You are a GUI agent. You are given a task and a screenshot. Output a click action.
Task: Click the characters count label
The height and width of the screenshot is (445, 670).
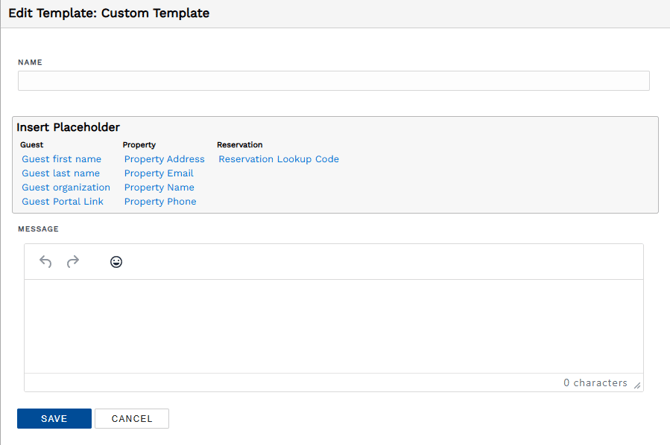[x=595, y=383]
